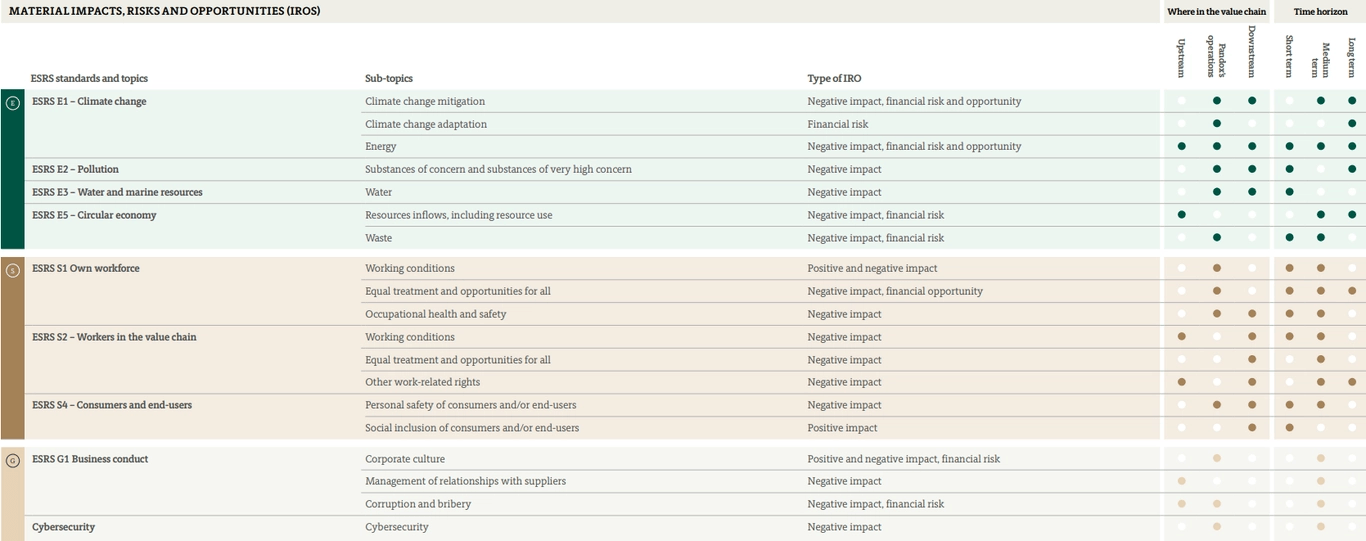Click Short term dot in the Water row
Image resolution: width=1366 pixels, height=541 pixels.
[x=1289, y=191]
